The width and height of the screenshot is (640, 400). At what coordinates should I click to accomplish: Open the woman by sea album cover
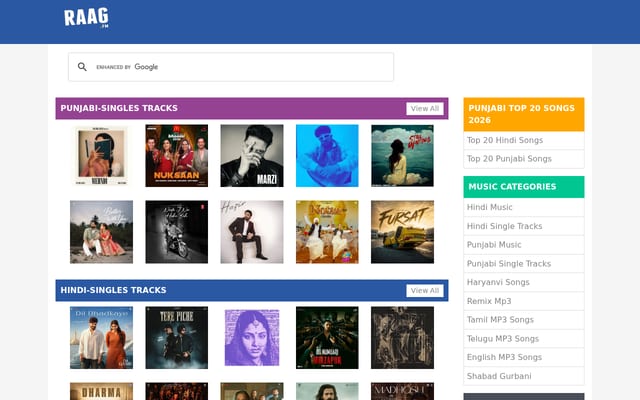coord(402,156)
